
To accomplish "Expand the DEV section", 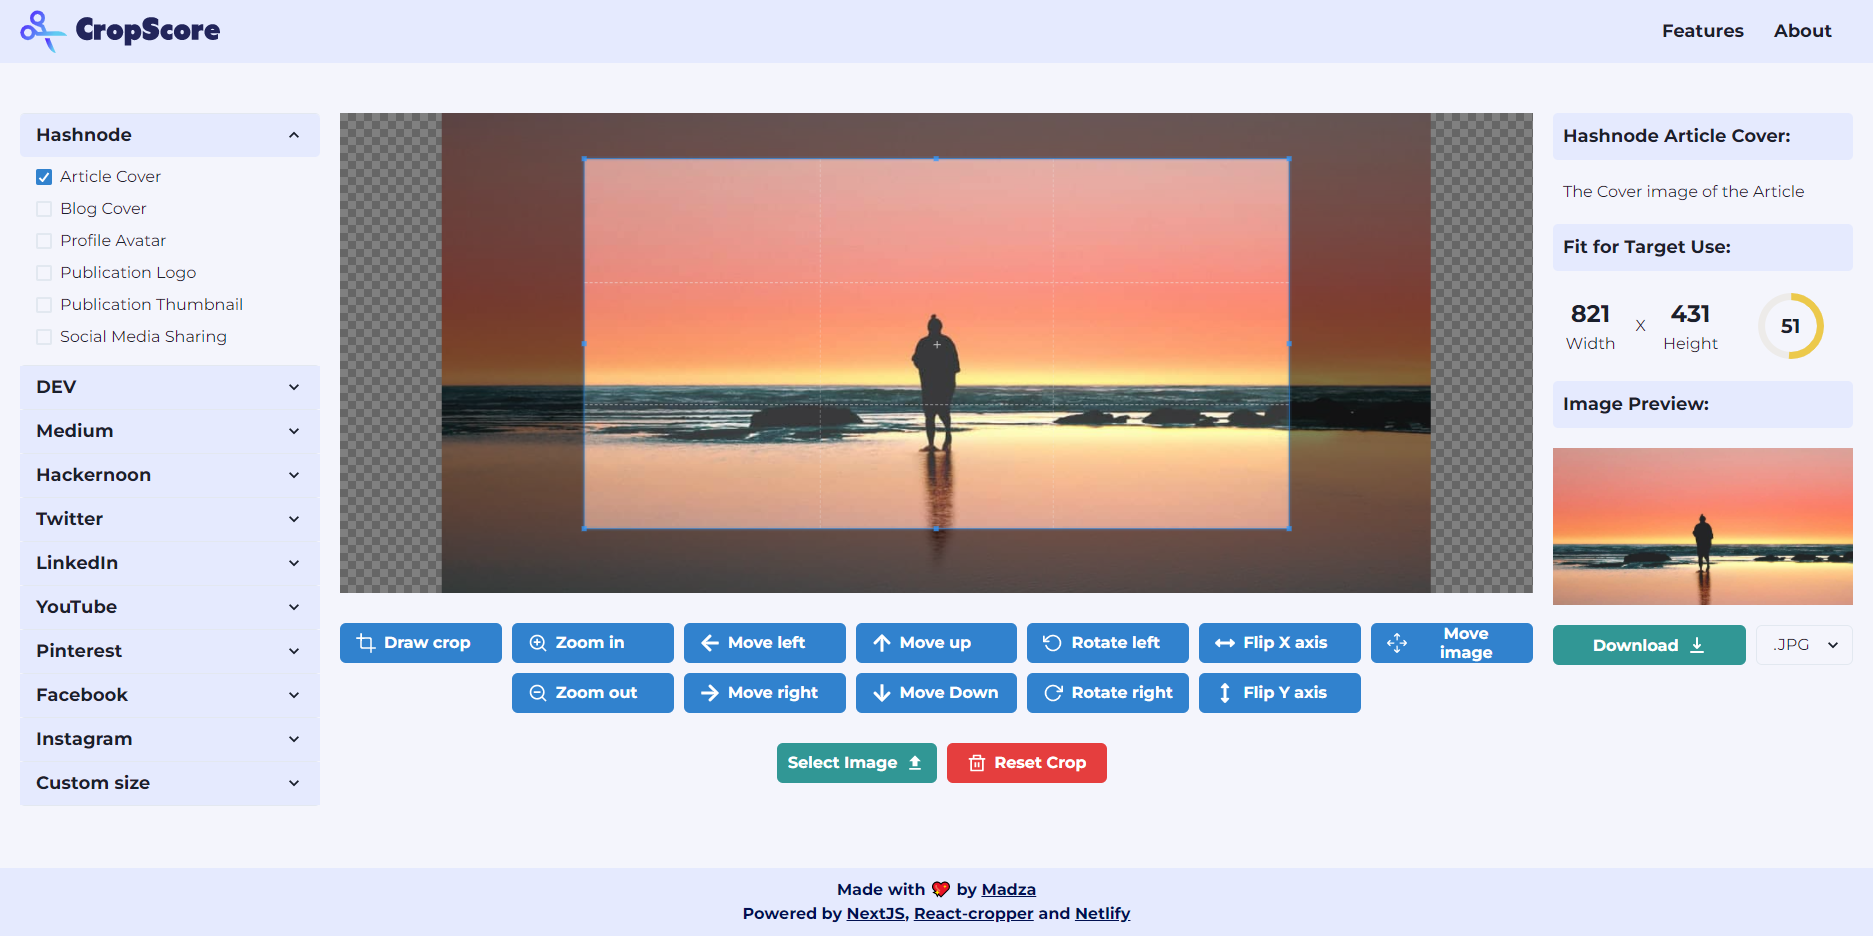I will [169, 387].
